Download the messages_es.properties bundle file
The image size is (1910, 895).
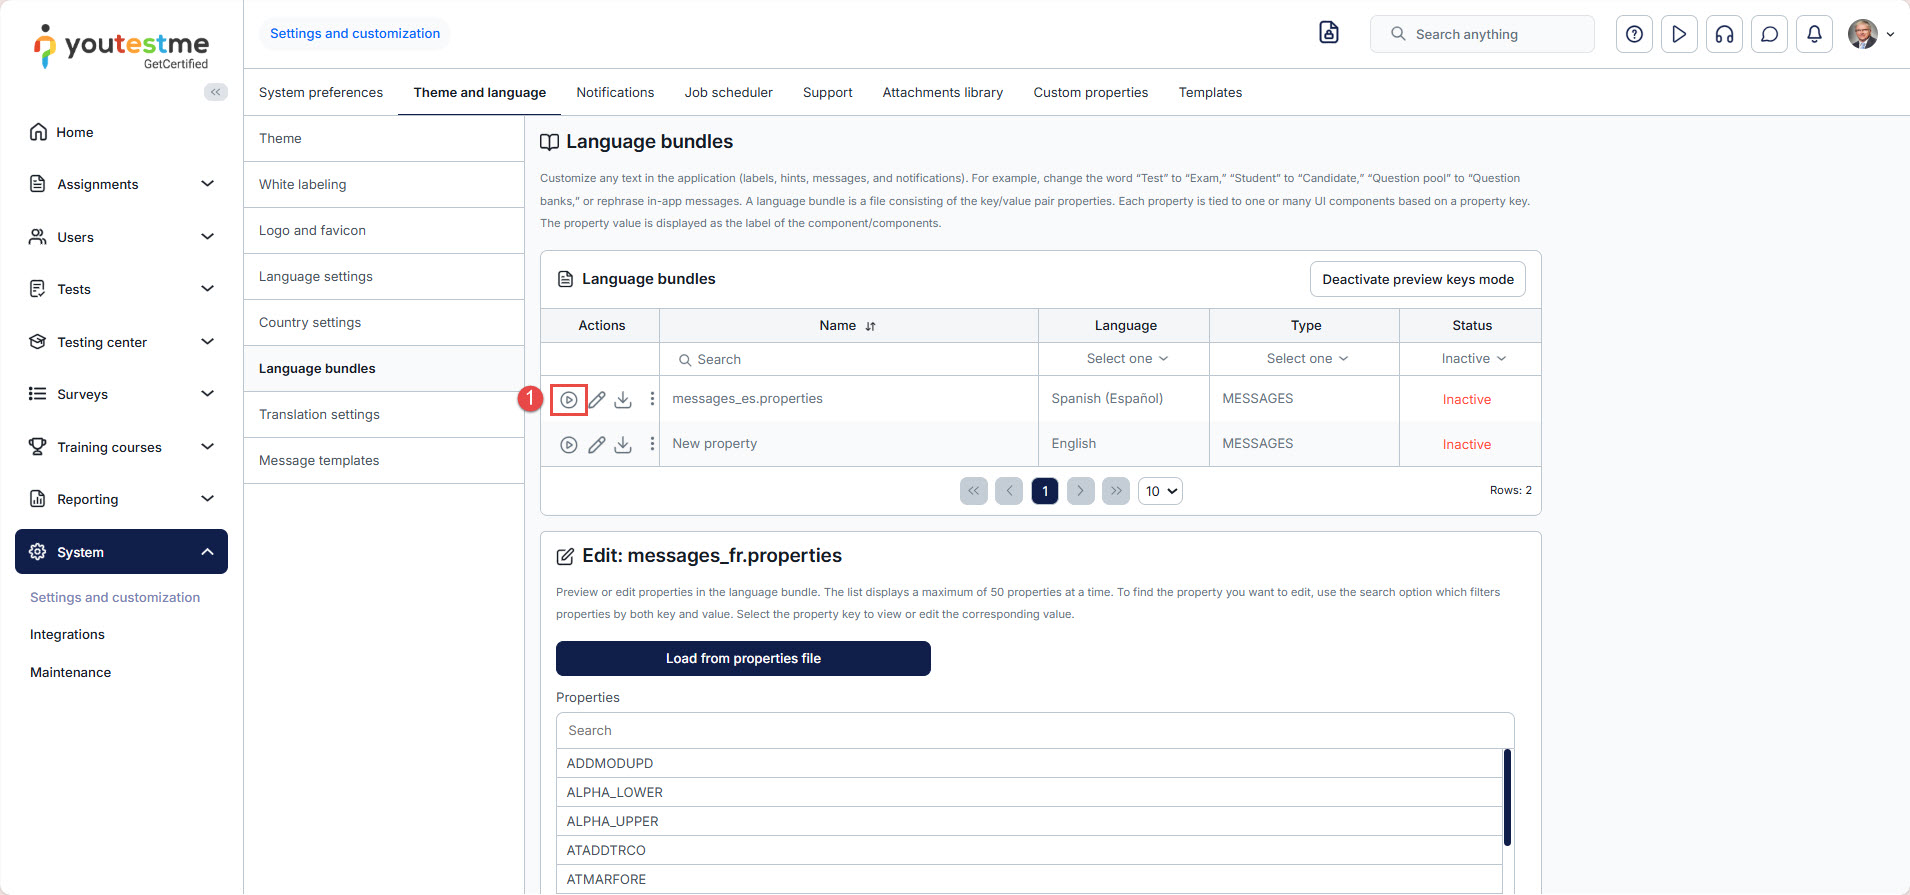[x=623, y=400]
